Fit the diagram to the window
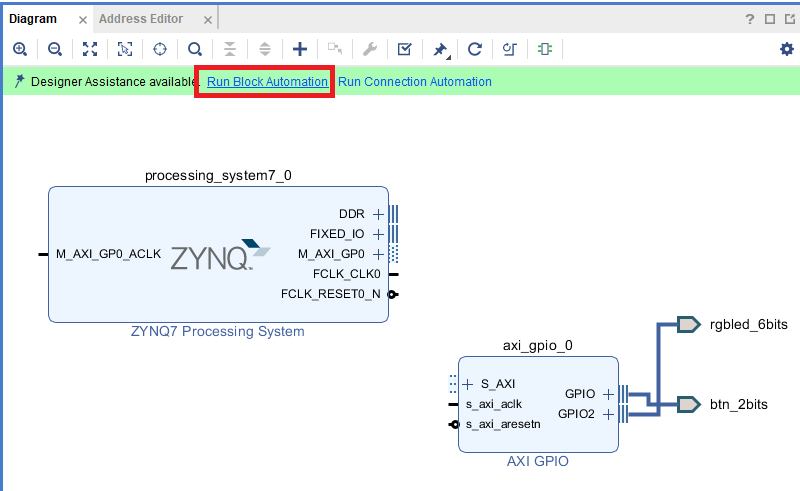This screenshot has width=800, height=491. point(90,48)
